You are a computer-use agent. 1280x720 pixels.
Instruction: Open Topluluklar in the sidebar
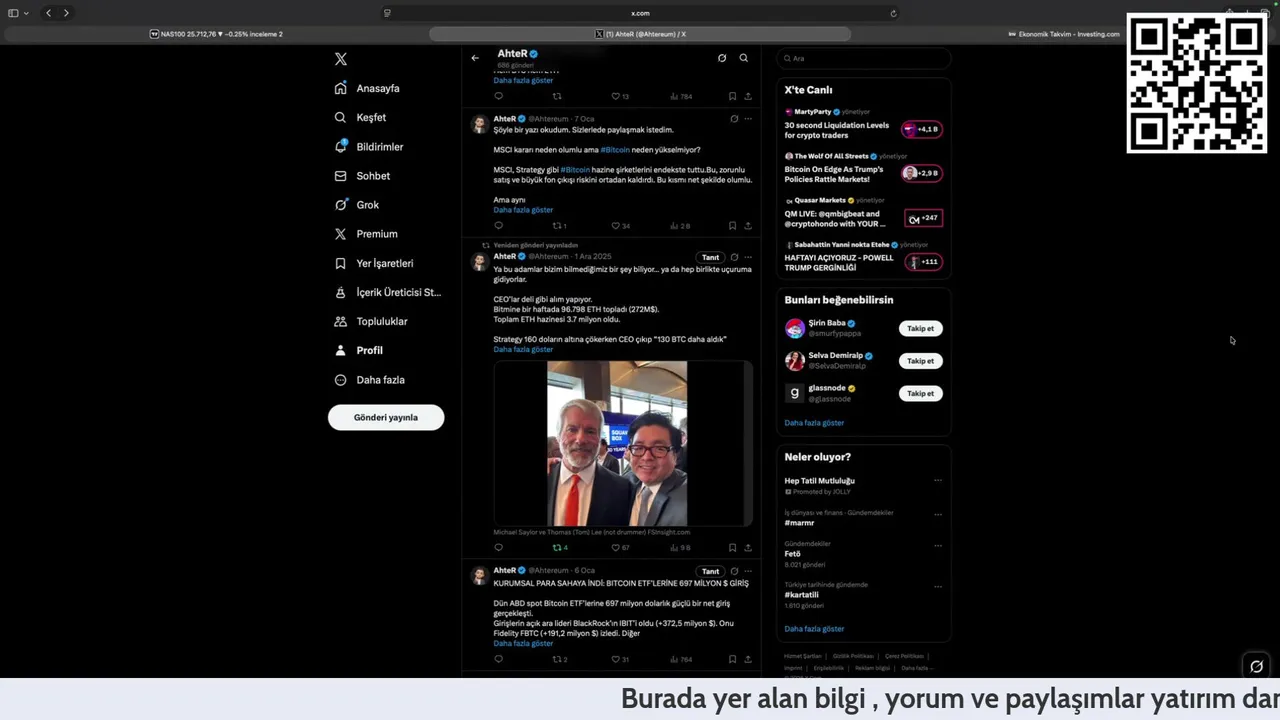(x=371, y=321)
